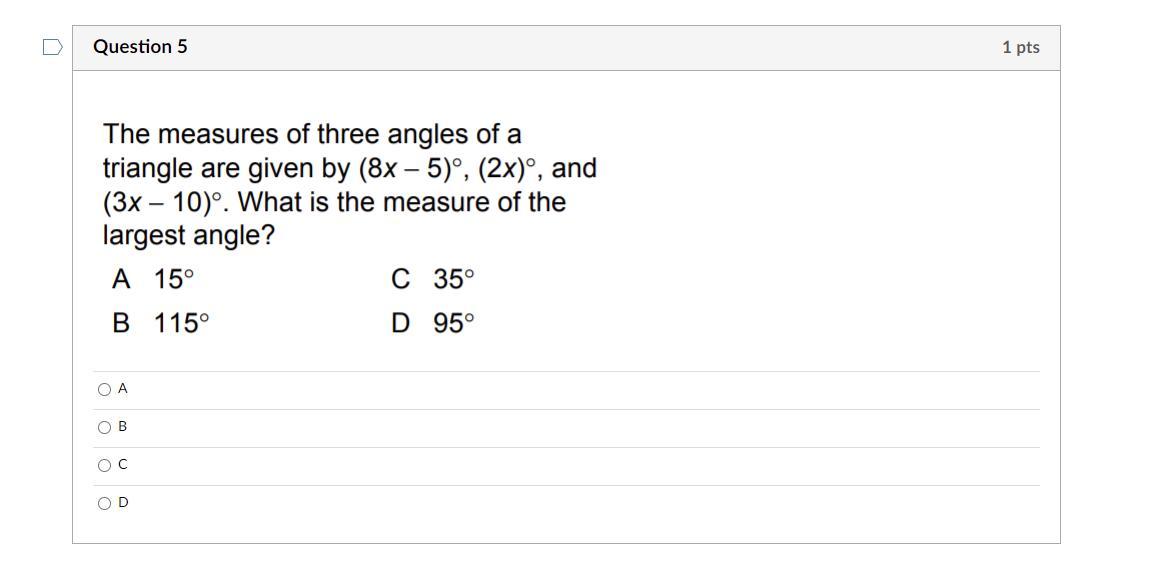Click the 'B' answer option label
The height and width of the screenshot is (562, 1157).
pyautogui.click(x=122, y=427)
